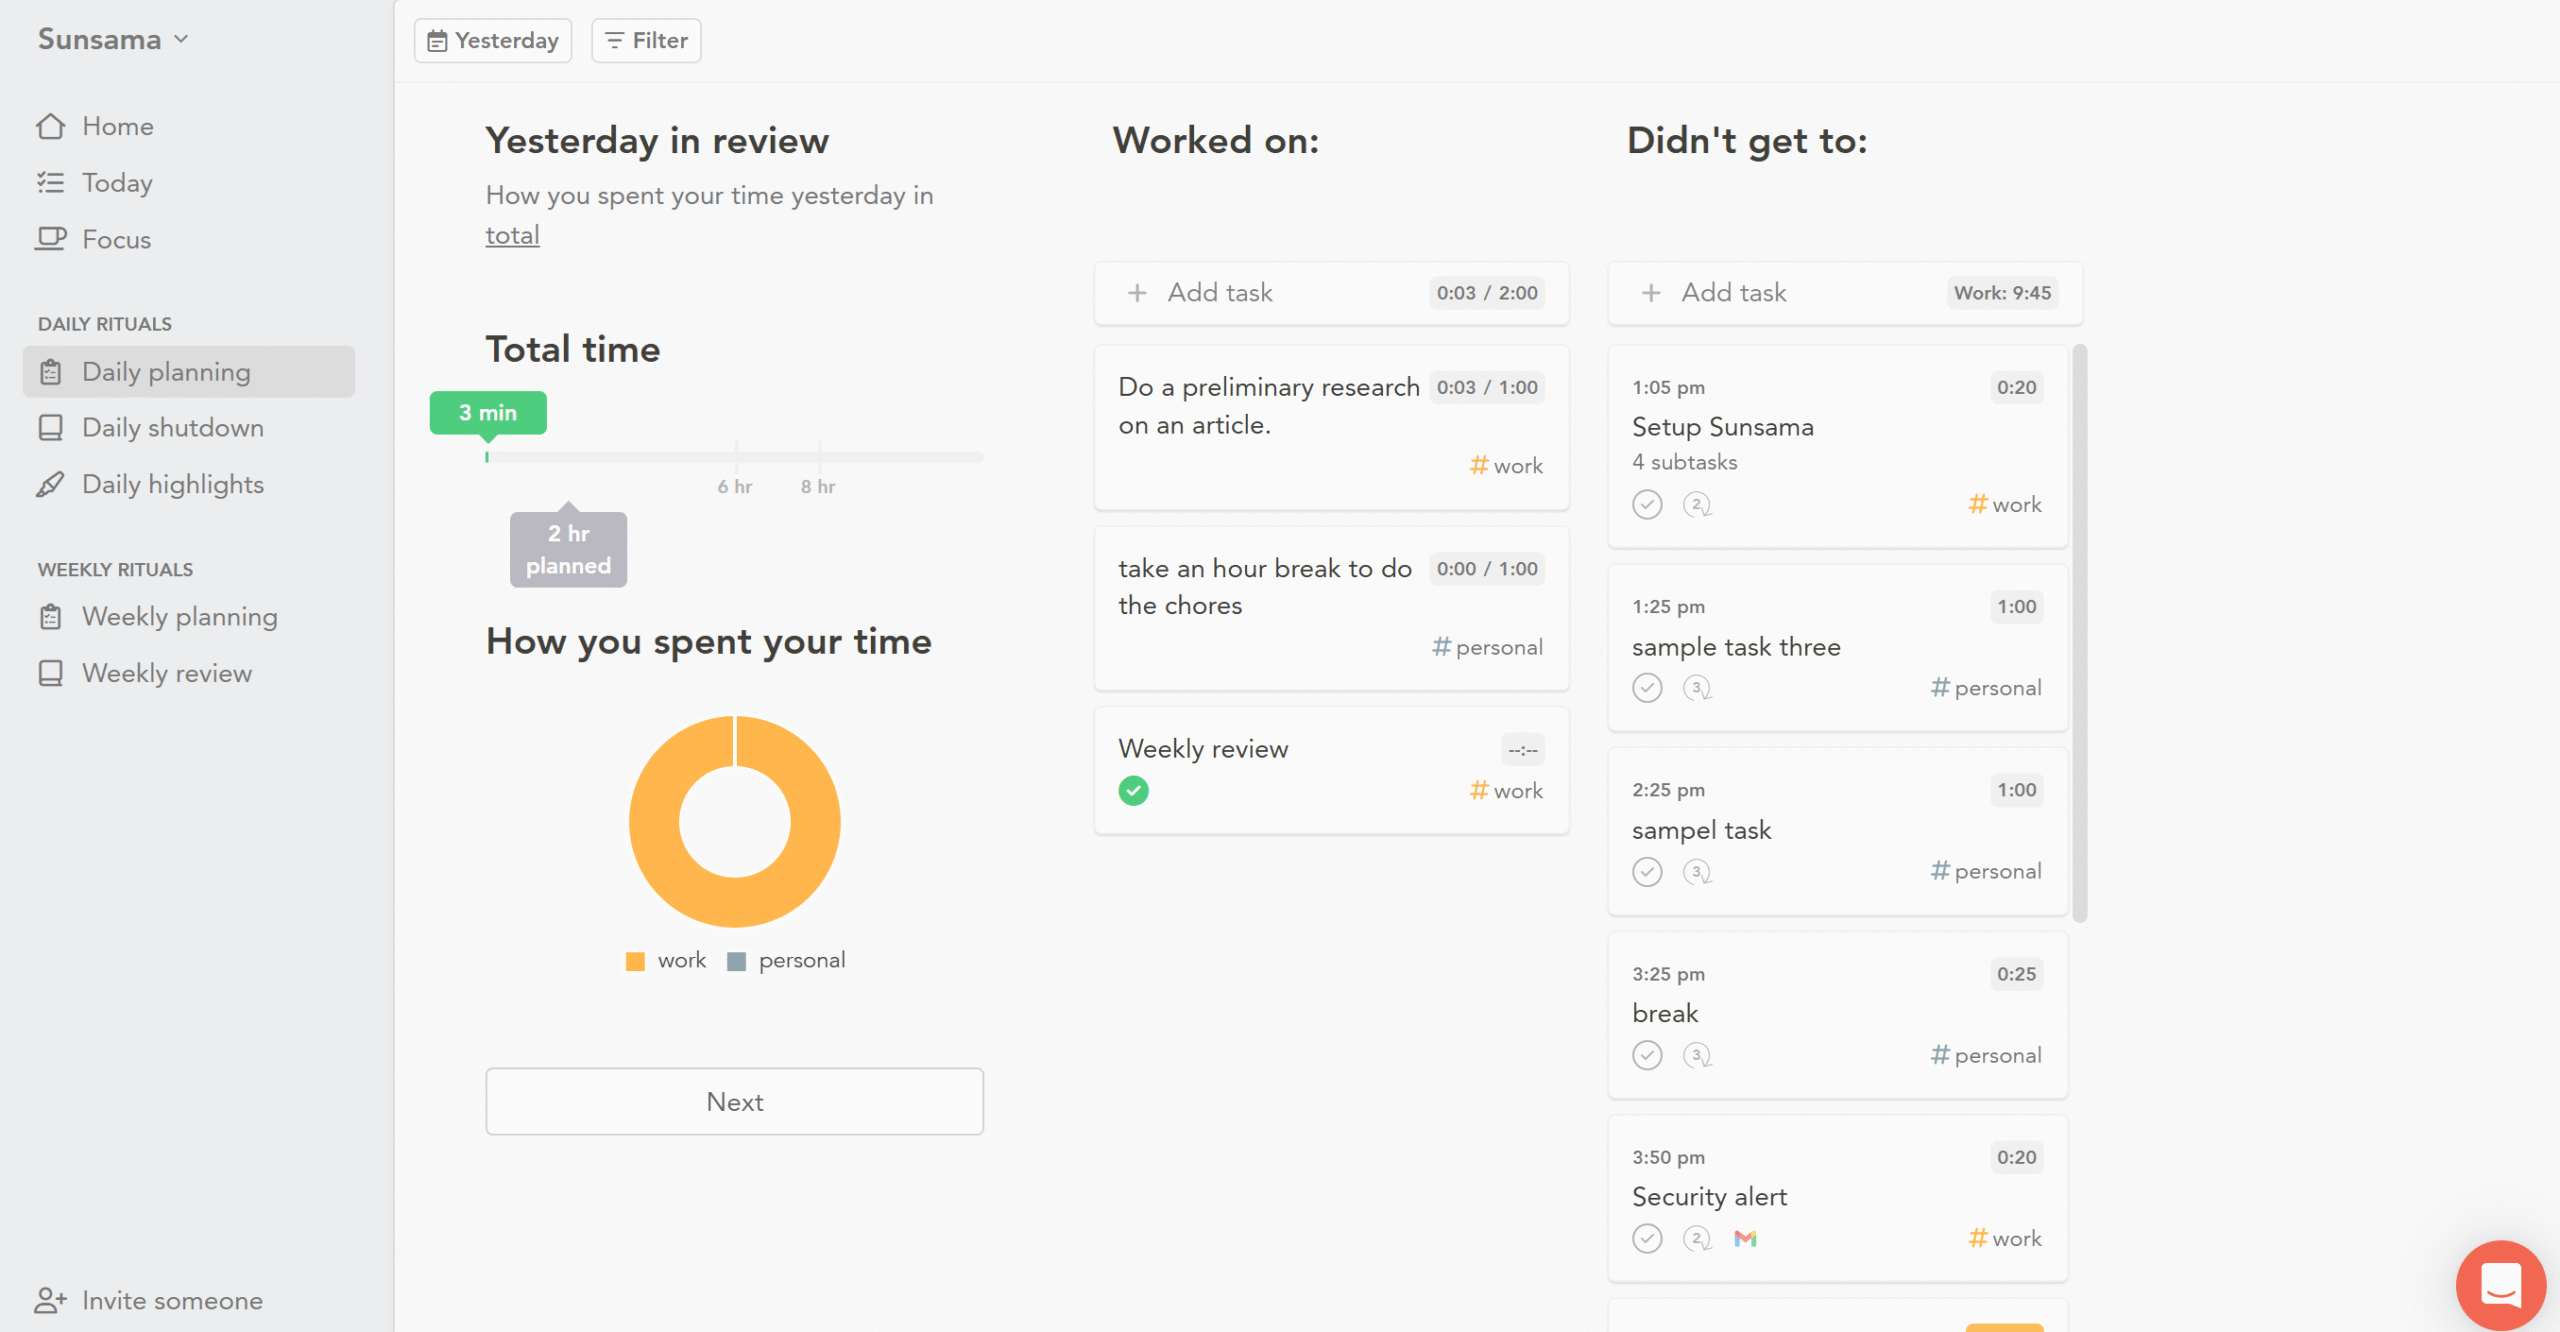This screenshot has width=2560, height=1332.
Task: Click the filter lines icon
Action: 614,40
